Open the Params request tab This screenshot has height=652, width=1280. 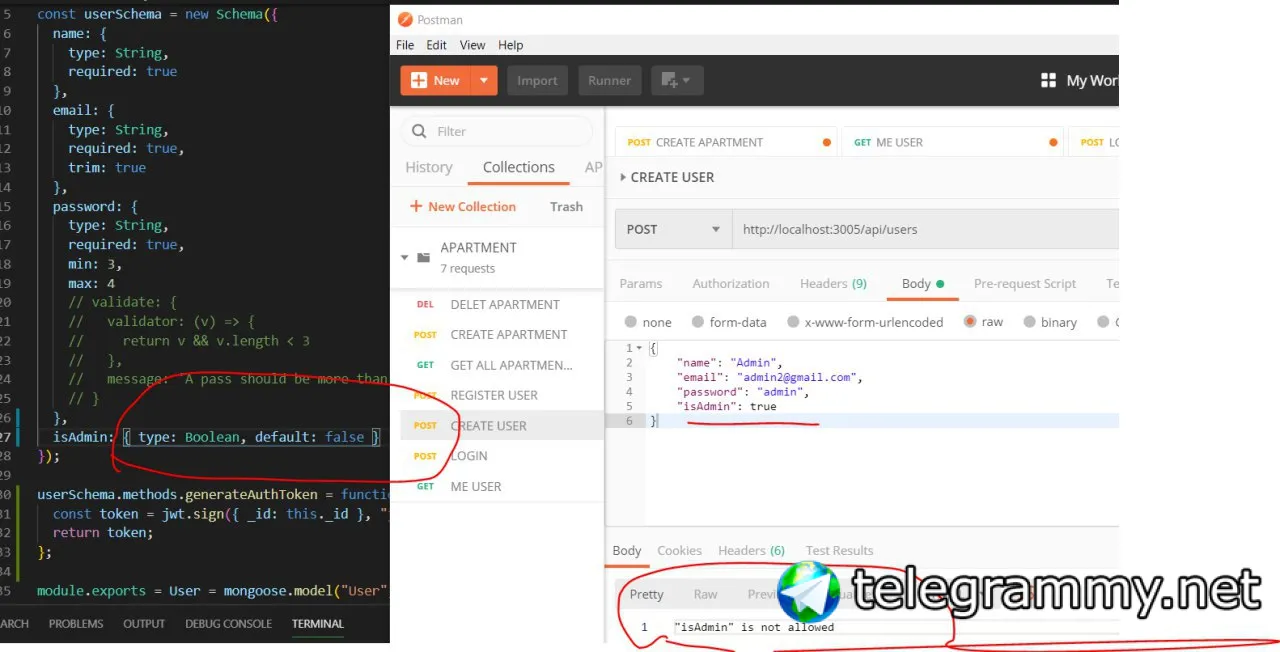(641, 284)
